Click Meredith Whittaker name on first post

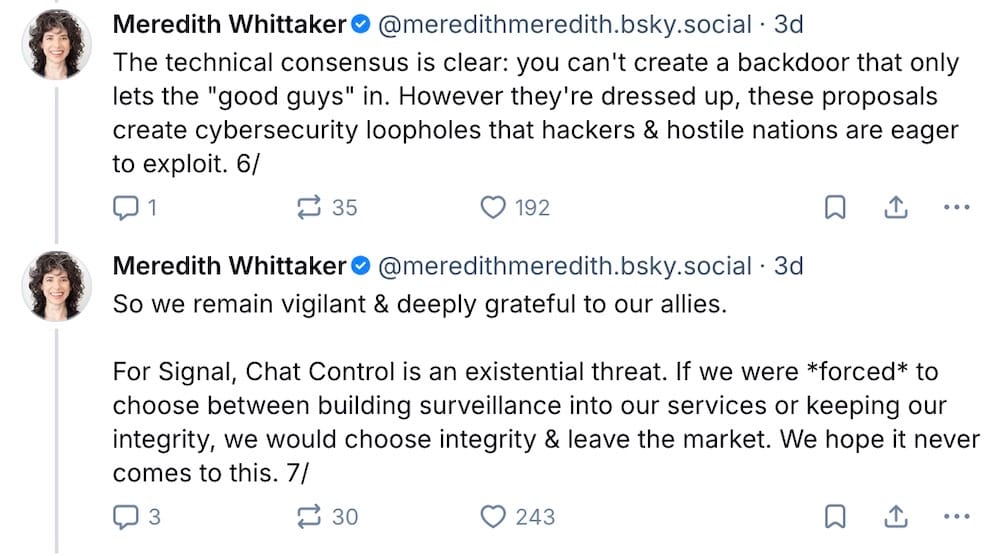(229, 23)
